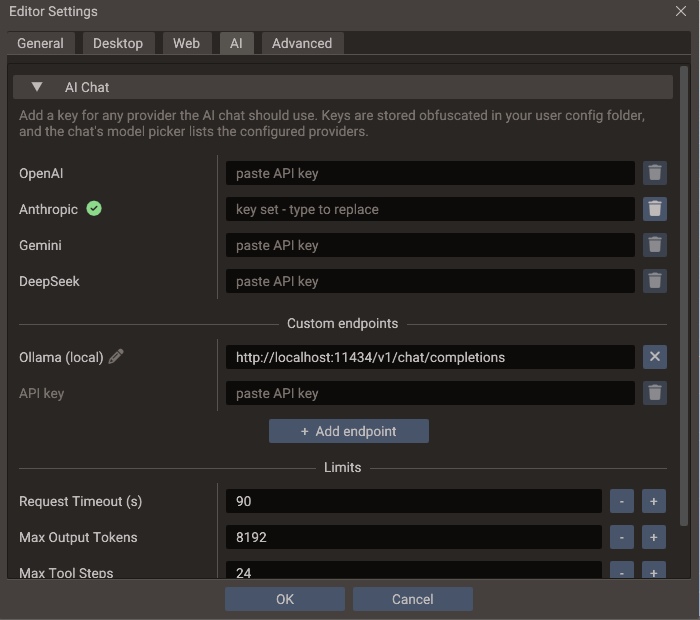Click the OpenAI API key field
700x620 pixels.
coord(430,173)
